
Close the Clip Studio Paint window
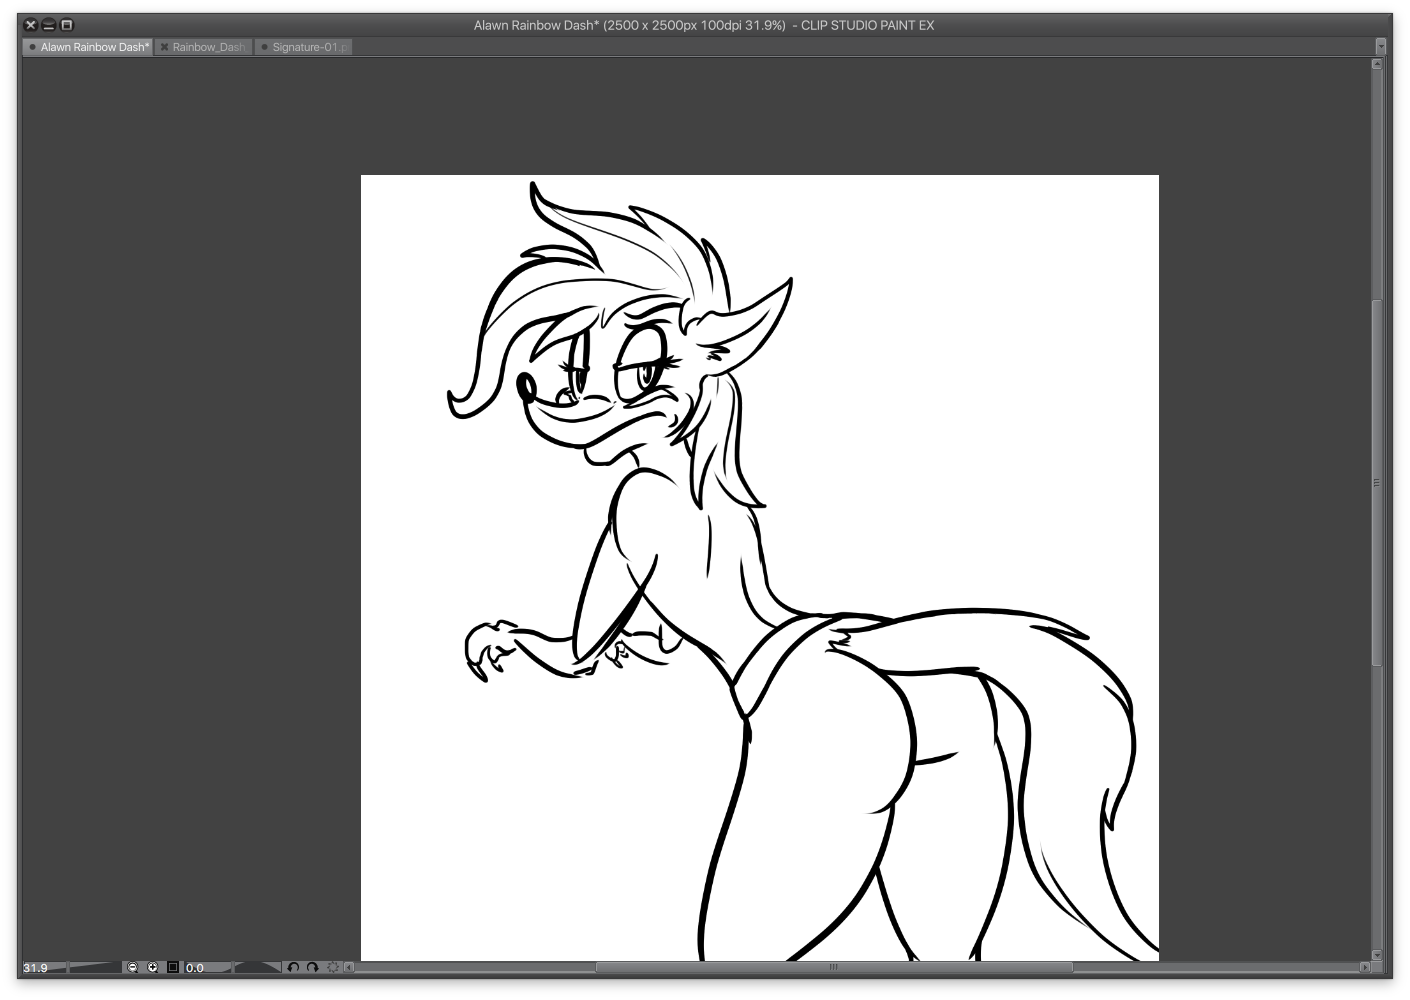[x=30, y=25]
